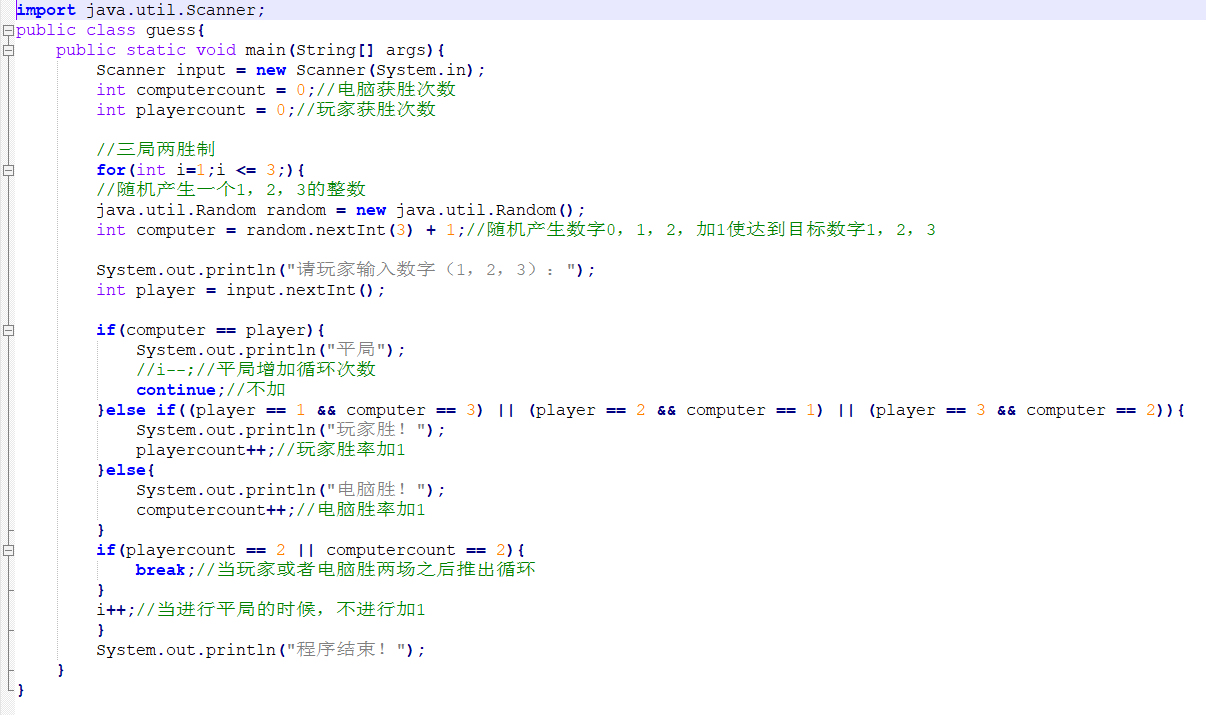Click the println '请玩家输入数字' line

click(346, 270)
